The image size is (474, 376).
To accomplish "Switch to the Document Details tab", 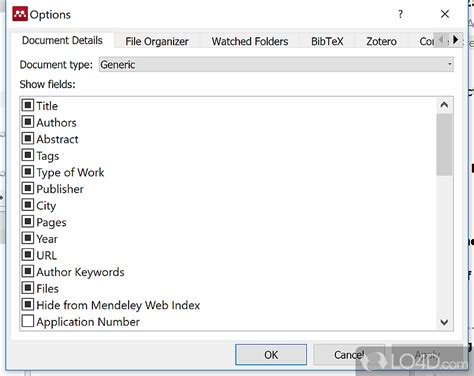I will tap(62, 40).
